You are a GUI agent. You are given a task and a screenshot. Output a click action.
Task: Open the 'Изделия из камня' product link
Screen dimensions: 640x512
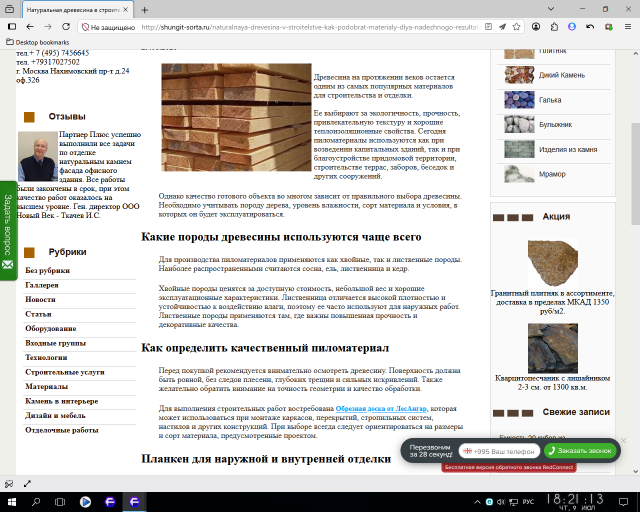pyautogui.click(x=568, y=149)
